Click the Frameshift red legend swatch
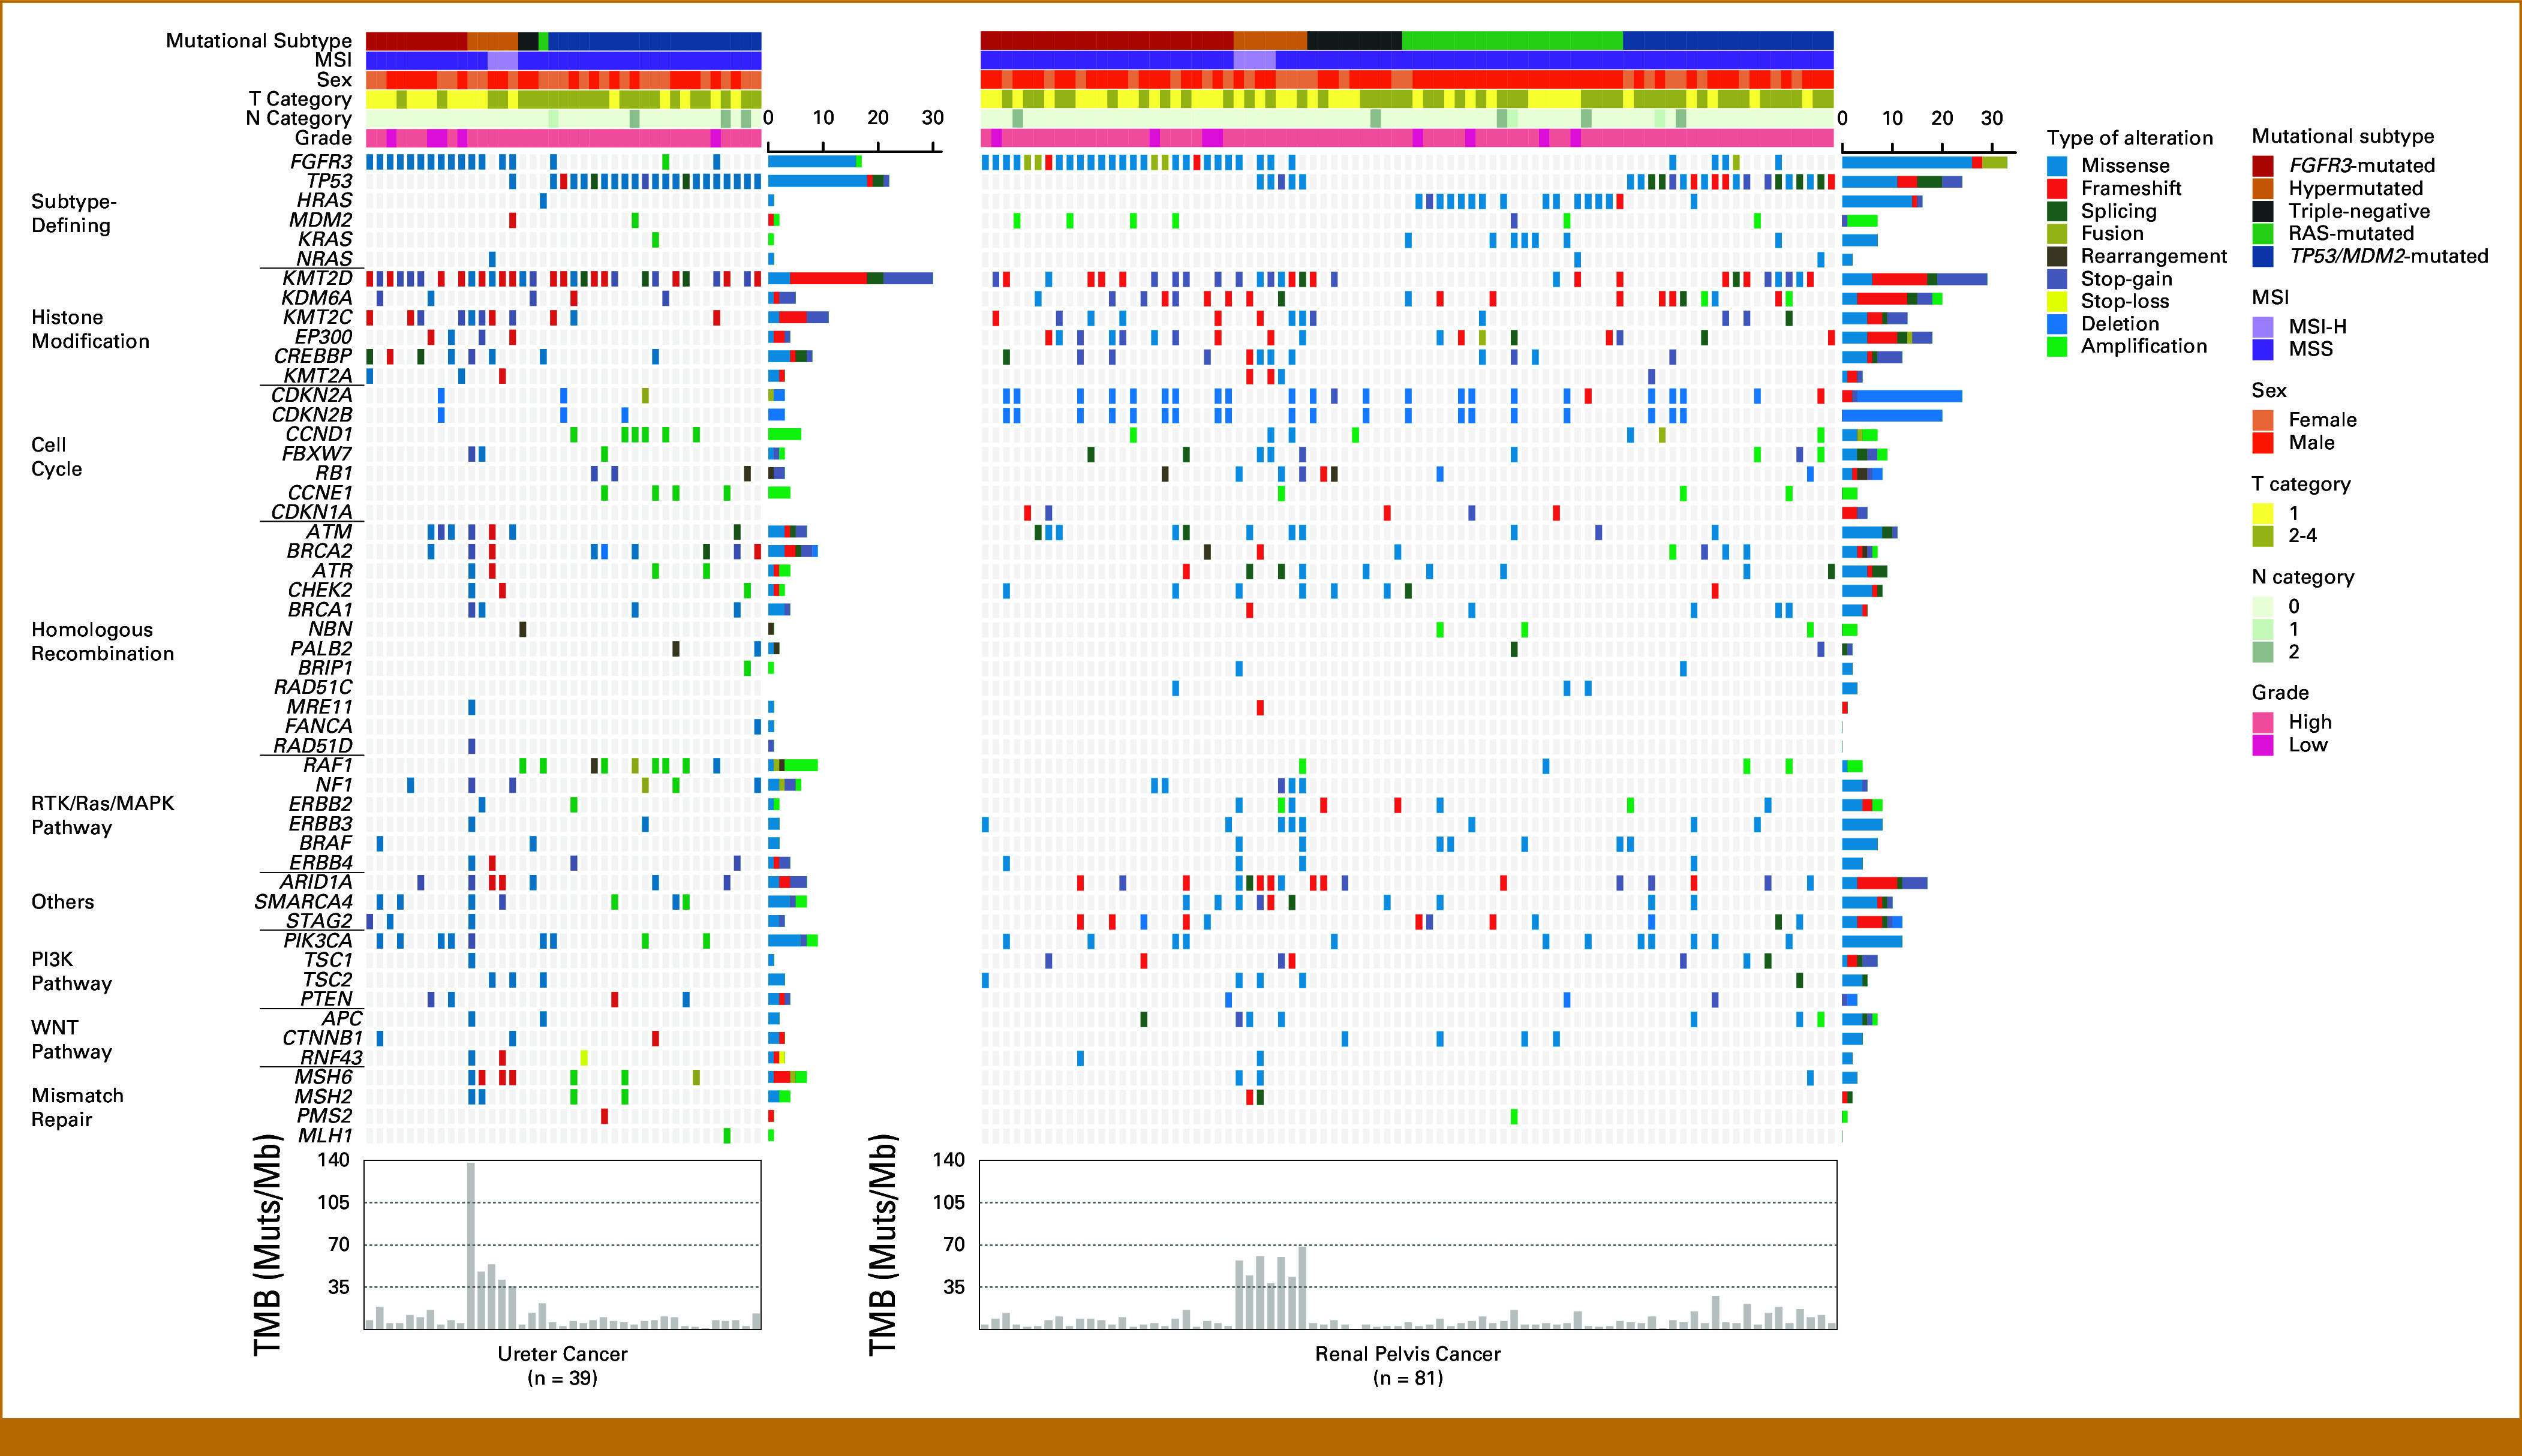The width and height of the screenshot is (2522, 1456). coord(2056,188)
